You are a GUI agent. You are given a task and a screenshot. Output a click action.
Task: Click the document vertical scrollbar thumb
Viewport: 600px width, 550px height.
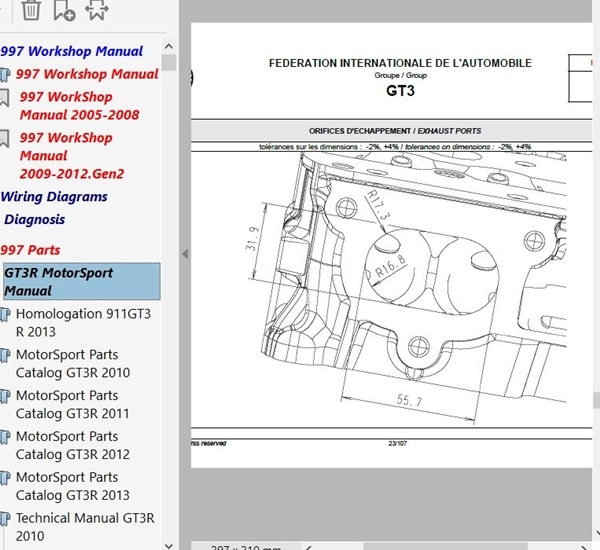[x=597, y=400]
